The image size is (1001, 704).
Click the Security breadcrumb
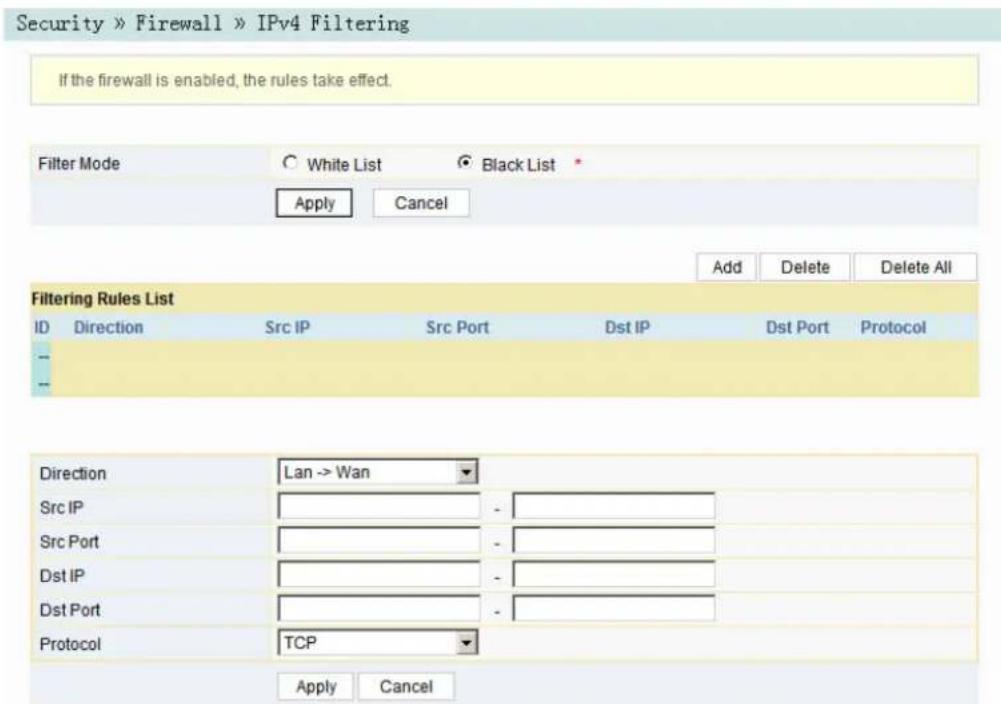pos(59,24)
